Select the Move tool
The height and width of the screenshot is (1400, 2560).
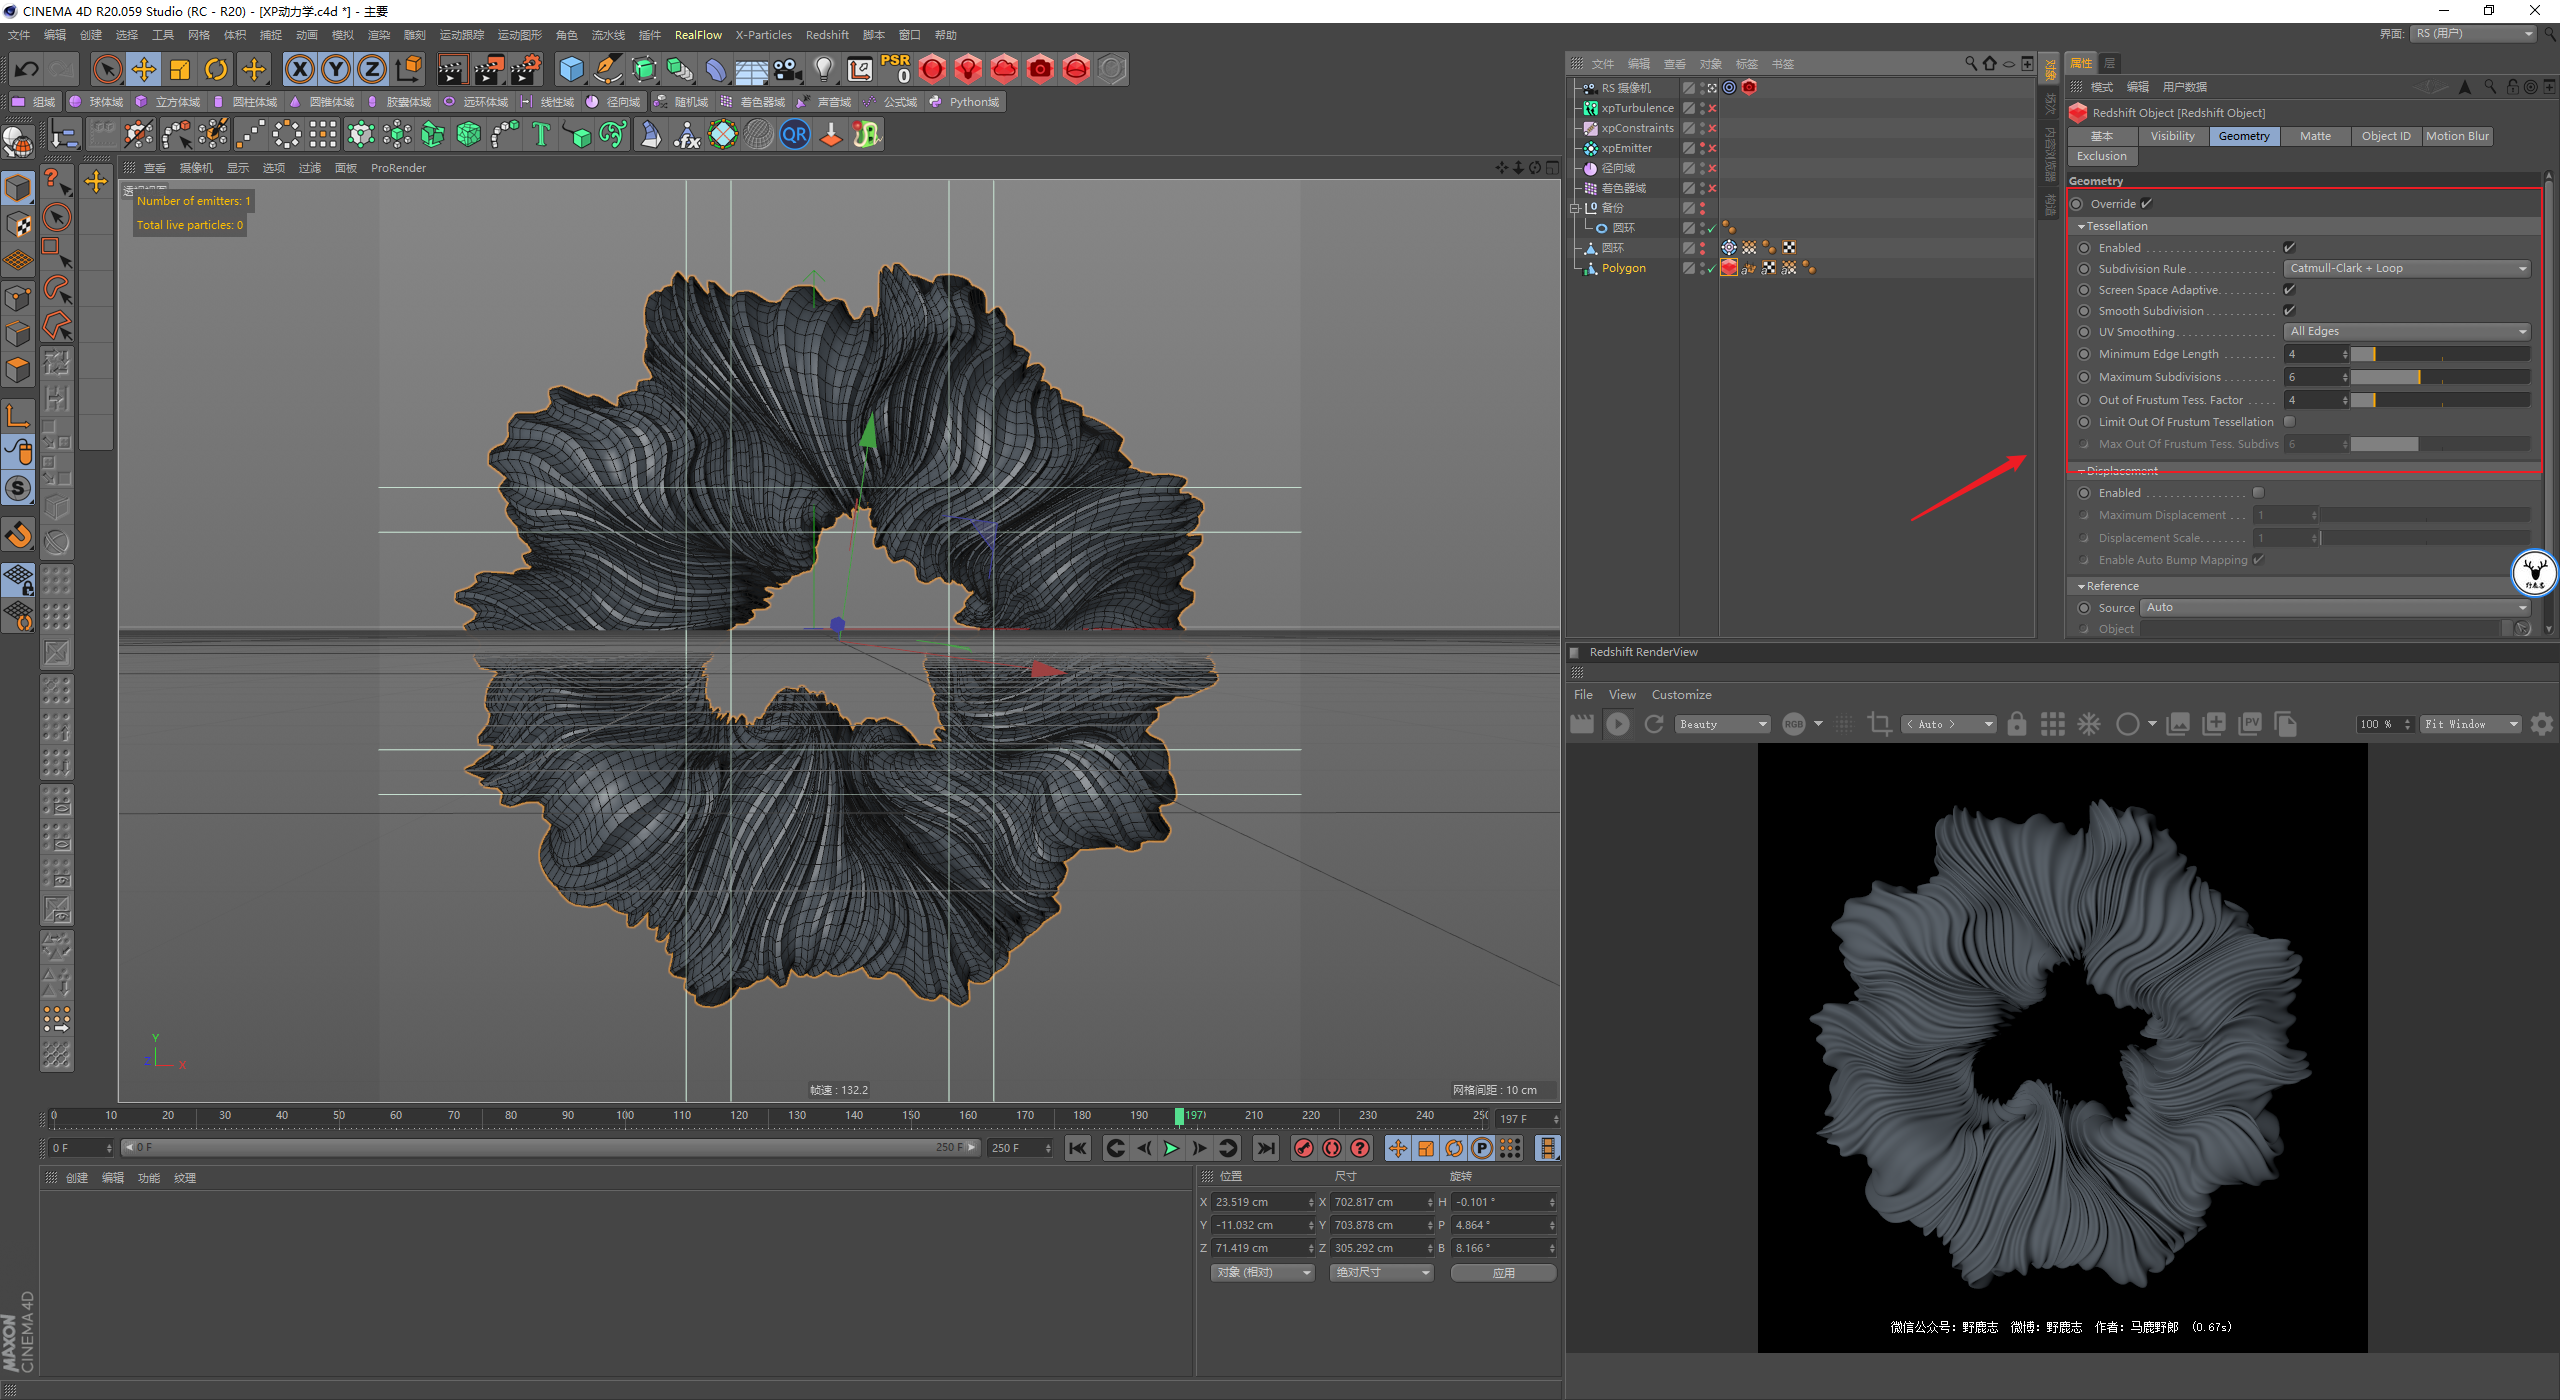click(x=144, y=69)
